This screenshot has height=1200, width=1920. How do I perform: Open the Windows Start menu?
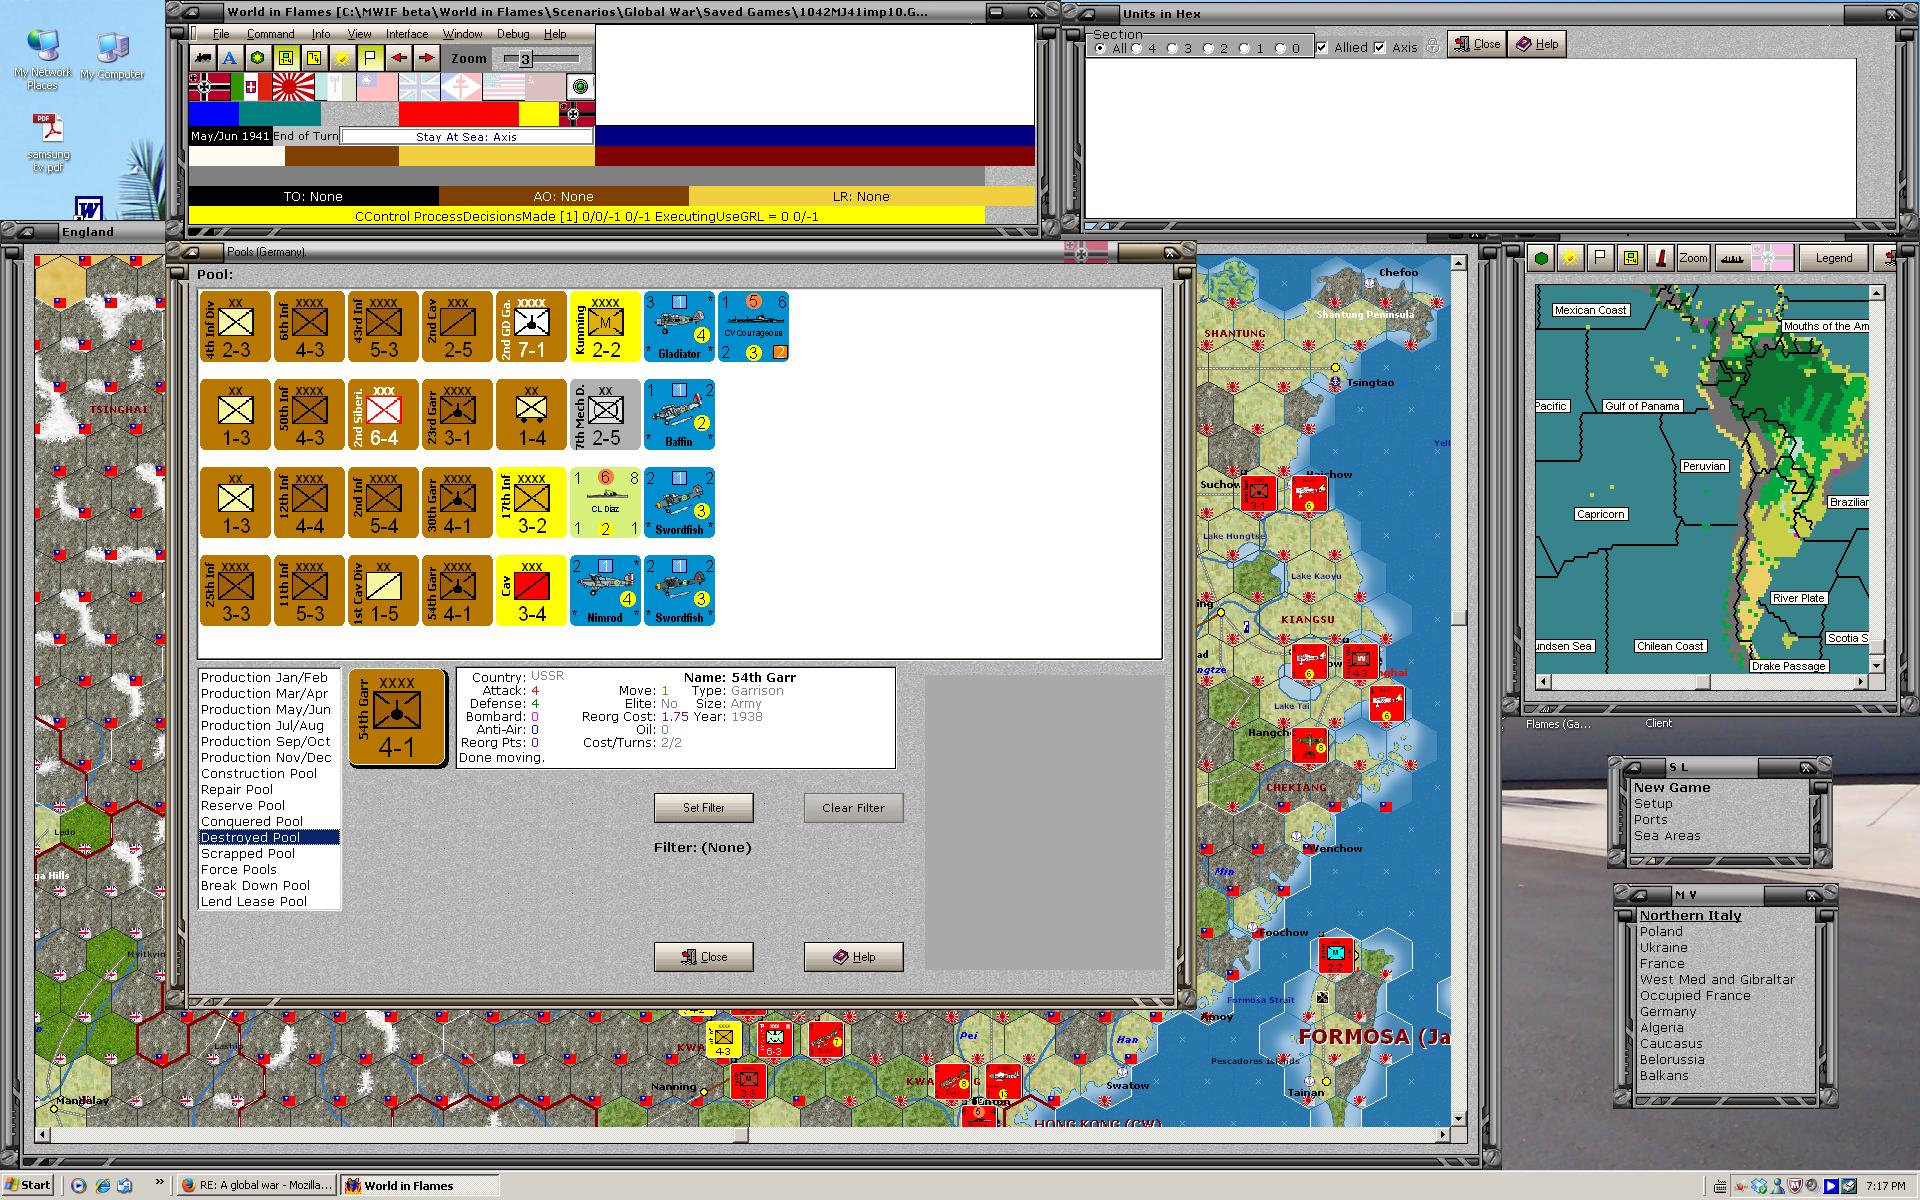(x=28, y=1186)
